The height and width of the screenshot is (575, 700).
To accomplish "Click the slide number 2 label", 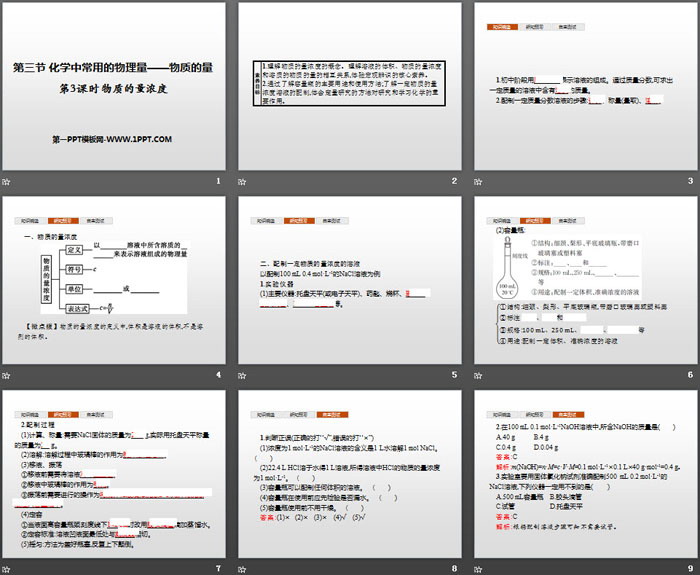I will (454, 181).
